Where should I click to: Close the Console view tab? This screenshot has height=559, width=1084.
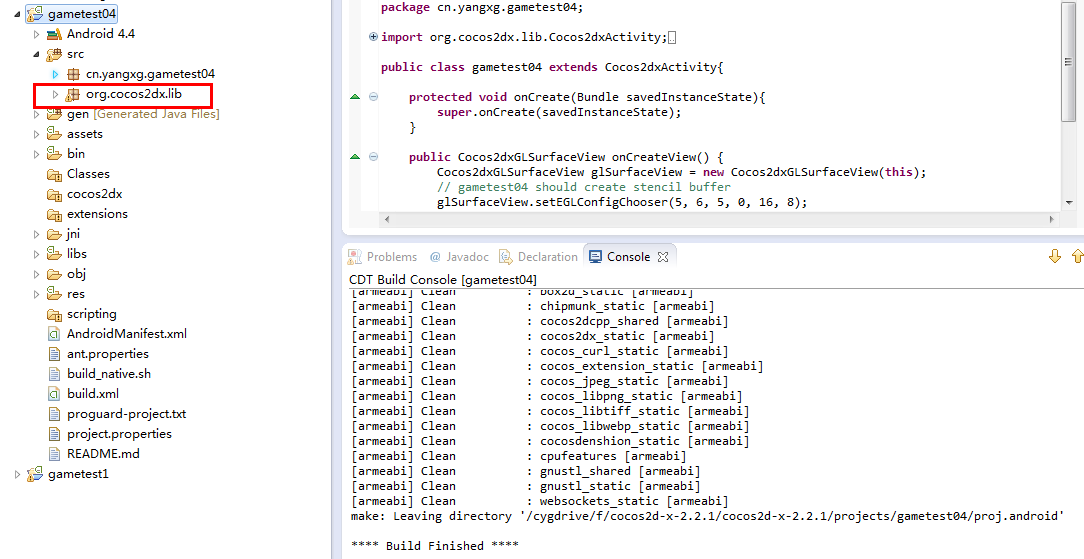[x=663, y=257]
